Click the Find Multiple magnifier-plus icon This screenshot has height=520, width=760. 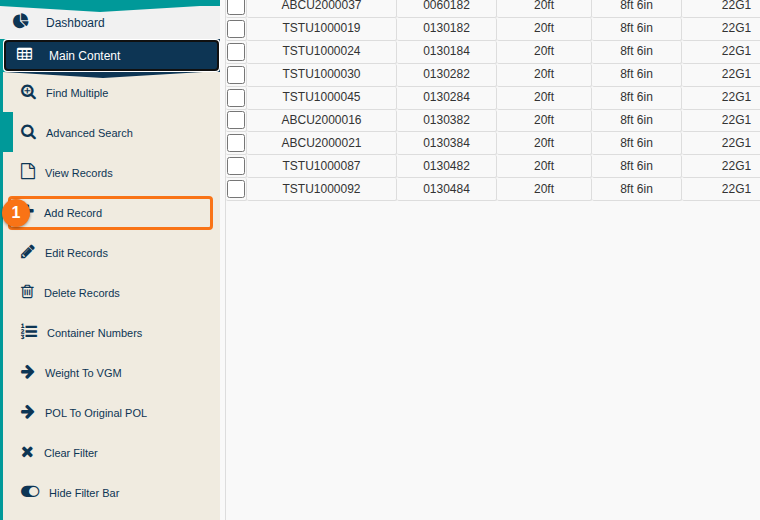[28, 92]
